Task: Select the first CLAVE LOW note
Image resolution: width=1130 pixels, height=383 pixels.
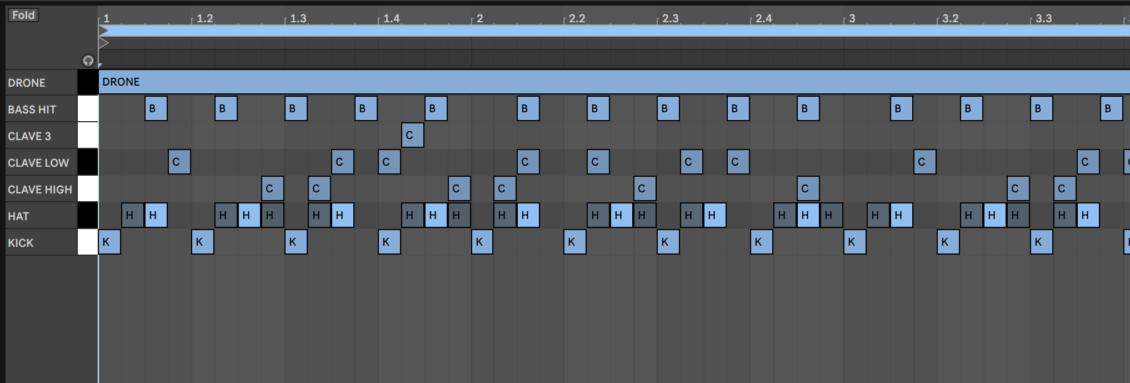Action: [179, 162]
